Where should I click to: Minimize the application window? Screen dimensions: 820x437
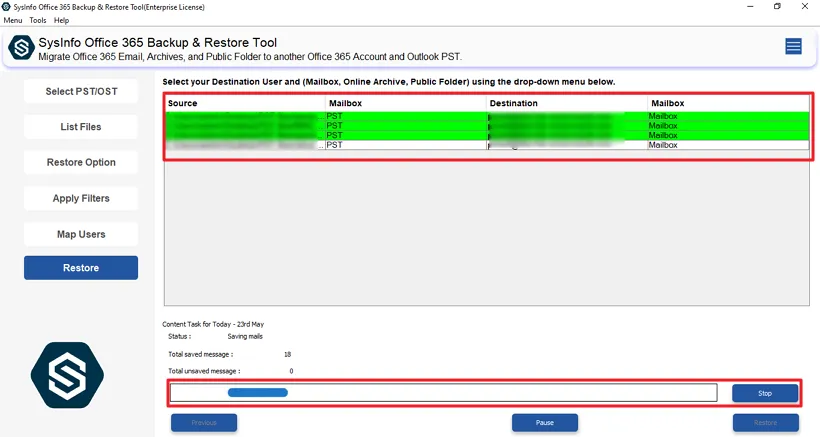pos(750,6)
